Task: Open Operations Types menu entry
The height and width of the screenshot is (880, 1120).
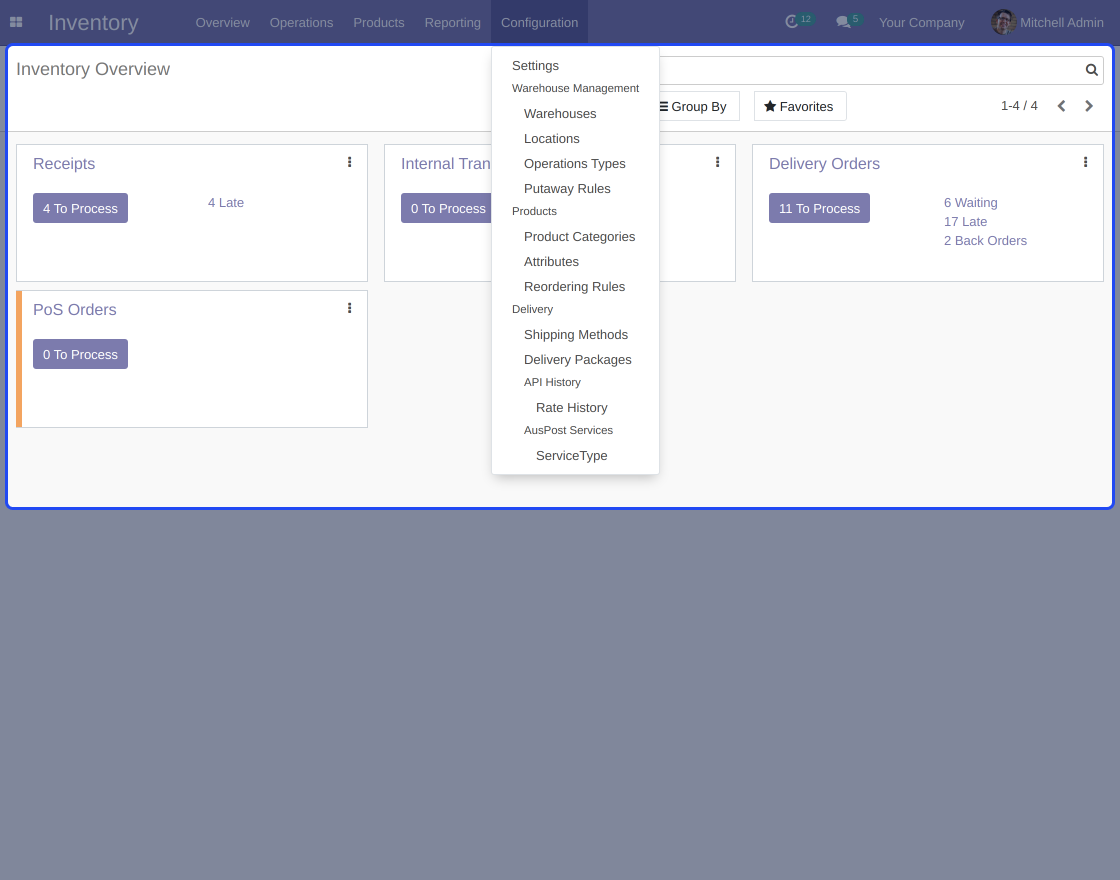Action: point(575,164)
